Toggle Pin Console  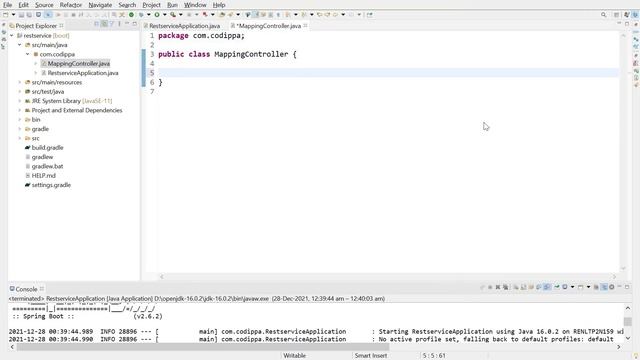click(x=557, y=287)
